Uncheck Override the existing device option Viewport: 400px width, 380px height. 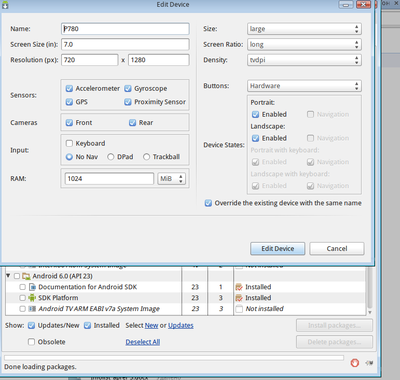point(208,203)
